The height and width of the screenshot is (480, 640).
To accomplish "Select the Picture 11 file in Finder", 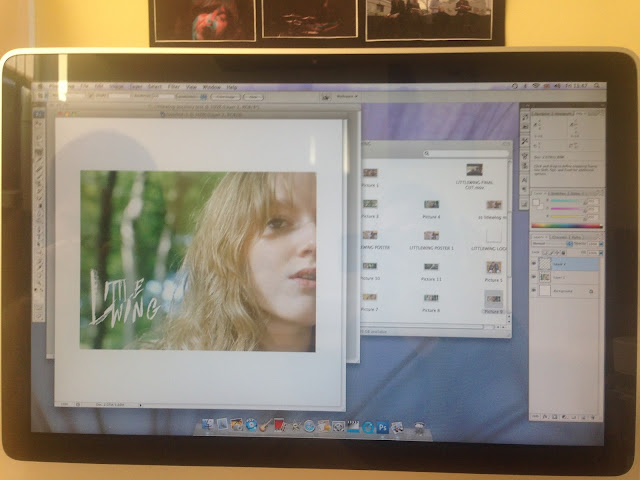I will (x=431, y=272).
